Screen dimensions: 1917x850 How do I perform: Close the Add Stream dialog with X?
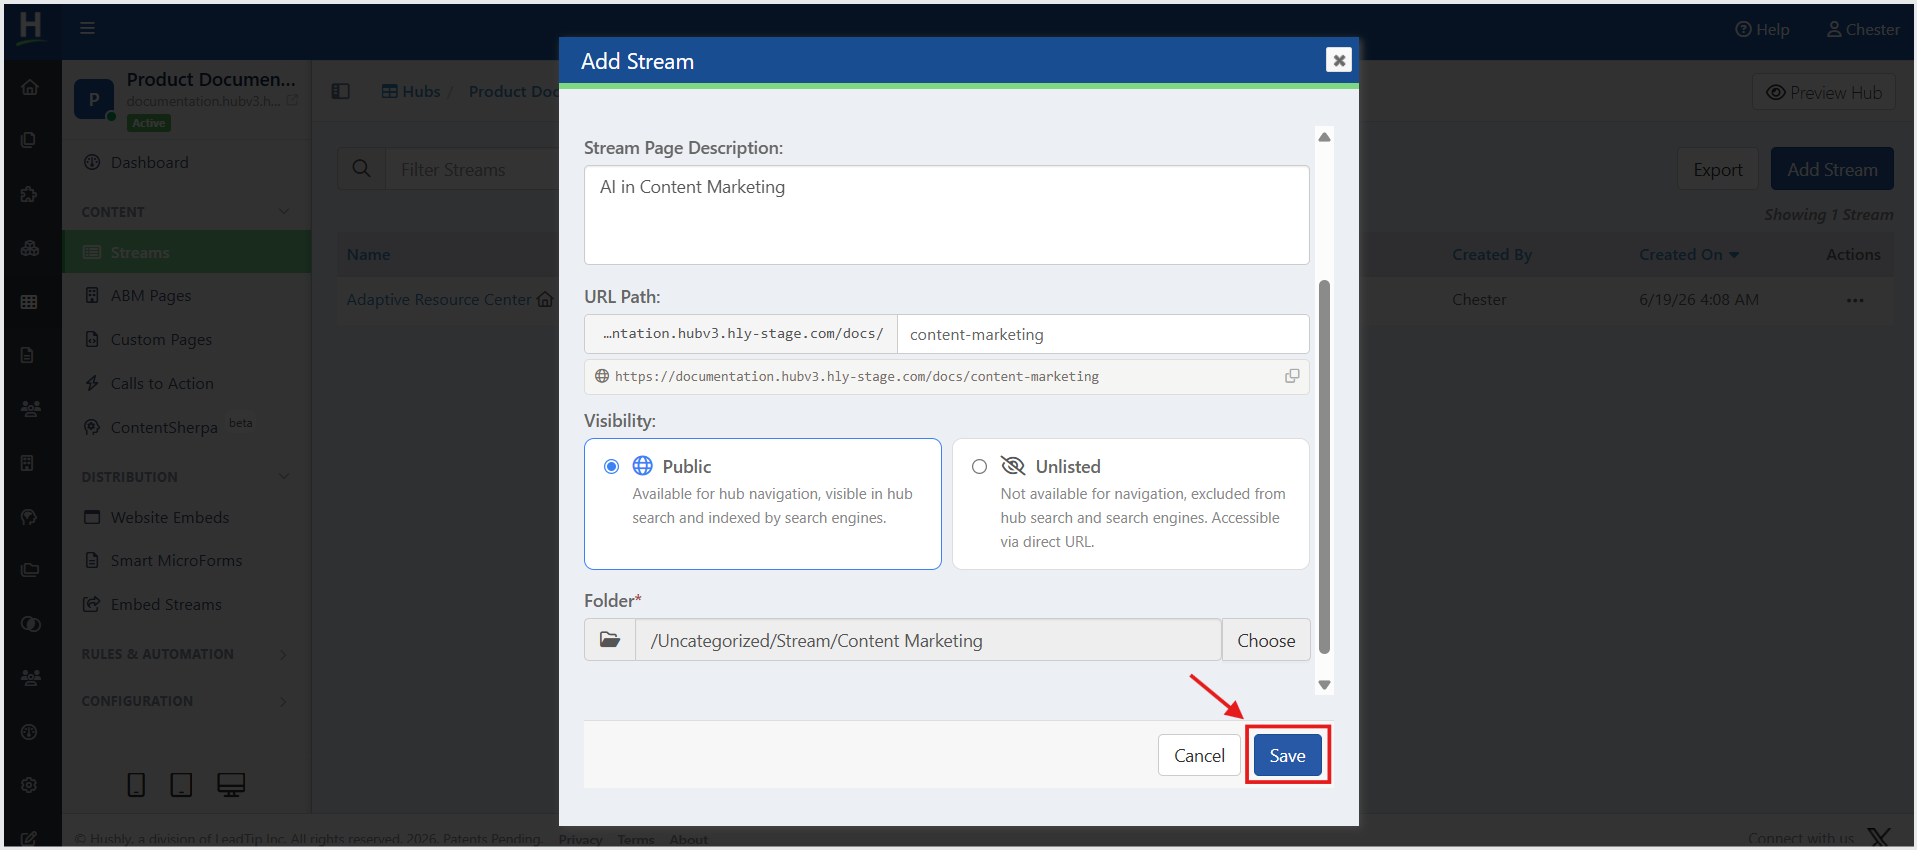pos(1338,60)
